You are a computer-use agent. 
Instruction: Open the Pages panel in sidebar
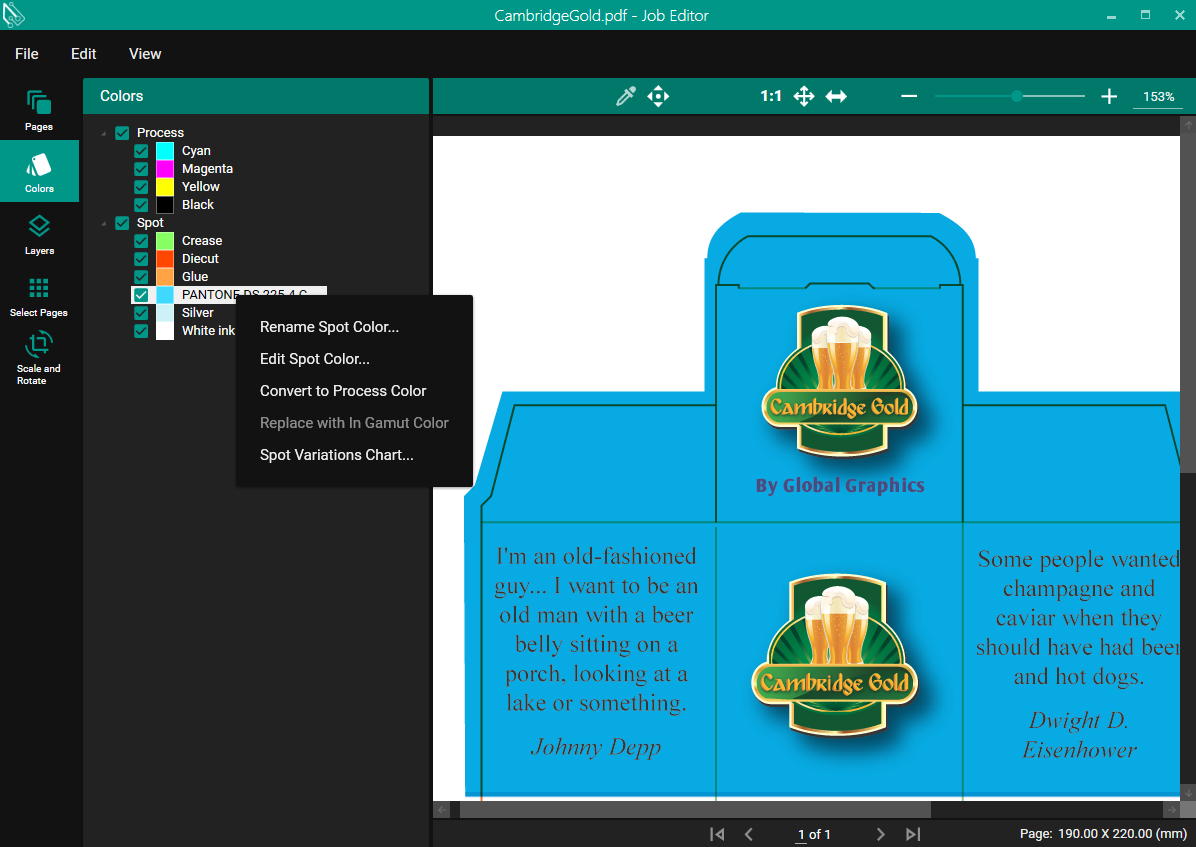[39, 110]
